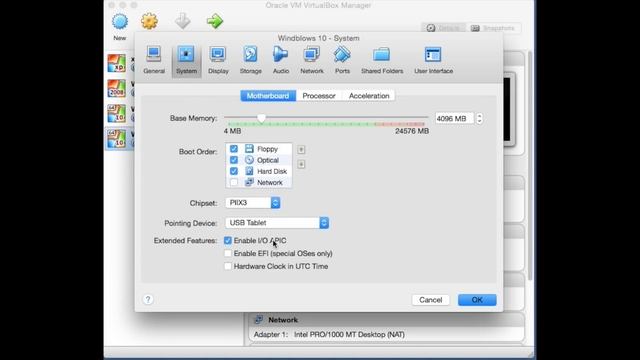Click the Base Memory slider handle
Image resolution: width=640 pixels, height=360 pixels.
tap(262, 118)
